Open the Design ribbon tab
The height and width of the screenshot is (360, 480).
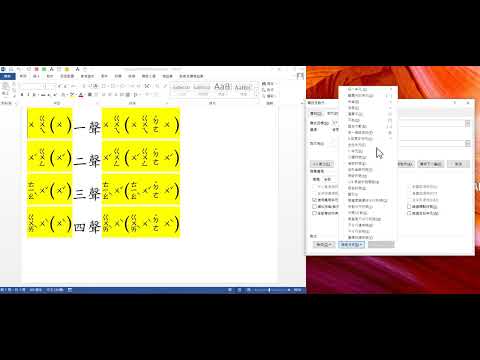coord(50,76)
